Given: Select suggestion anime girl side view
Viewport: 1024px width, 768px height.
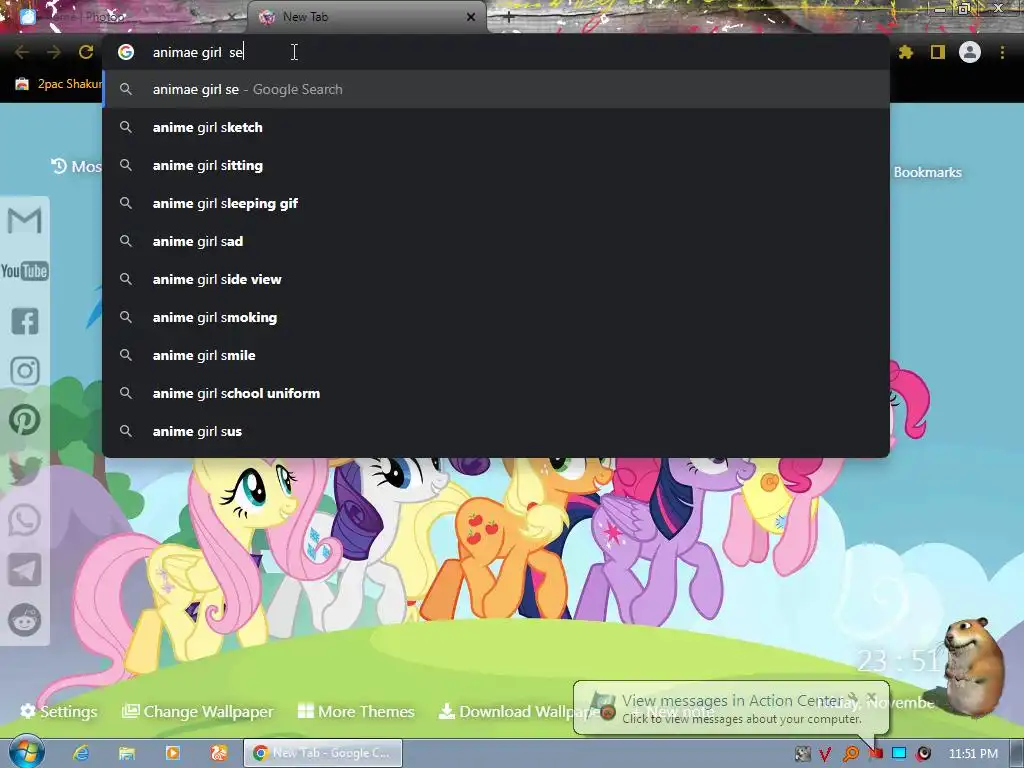Looking at the screenshot, I should [496, 279].
